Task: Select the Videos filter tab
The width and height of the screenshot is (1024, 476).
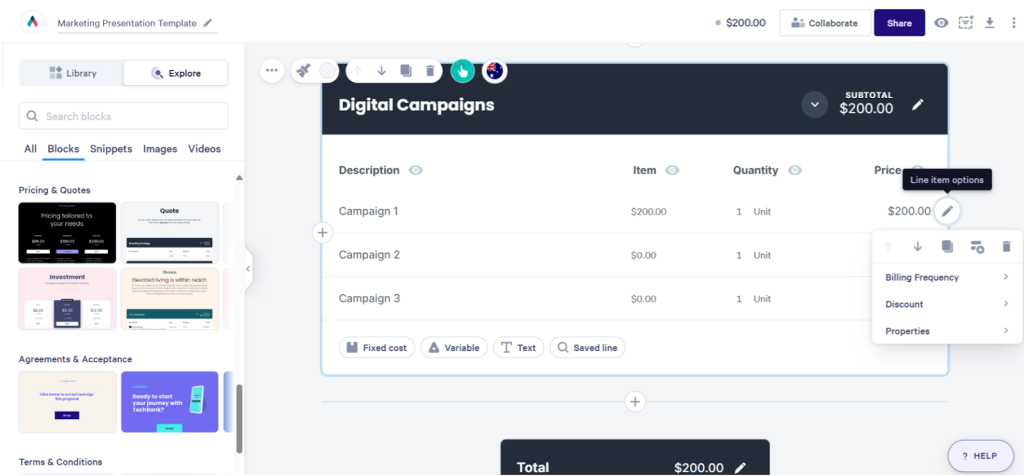Action: pyautogui.click(x=204, y=149)
